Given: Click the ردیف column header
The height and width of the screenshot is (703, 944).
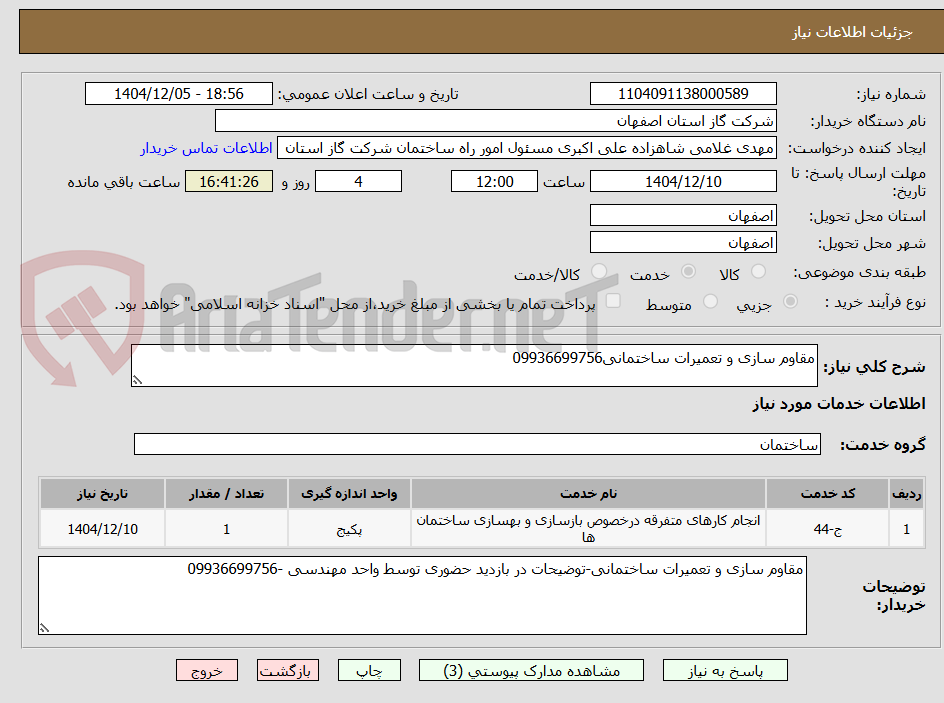Looking at the screenshot, I should (907, 494).
